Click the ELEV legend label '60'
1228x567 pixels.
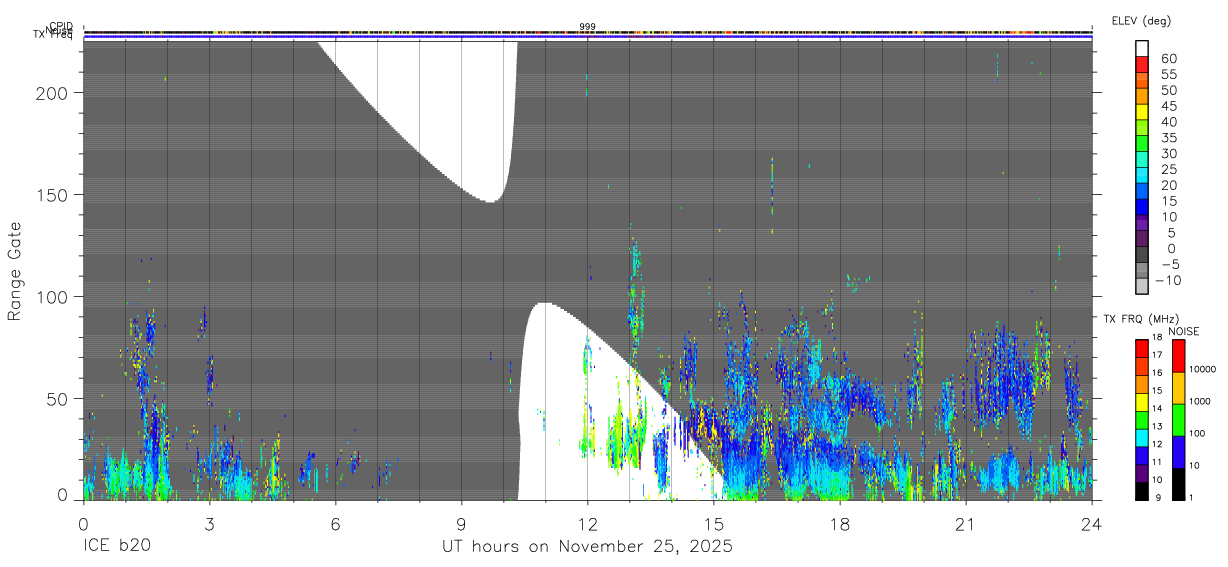pyautogui.click(x=1168, y=58)
